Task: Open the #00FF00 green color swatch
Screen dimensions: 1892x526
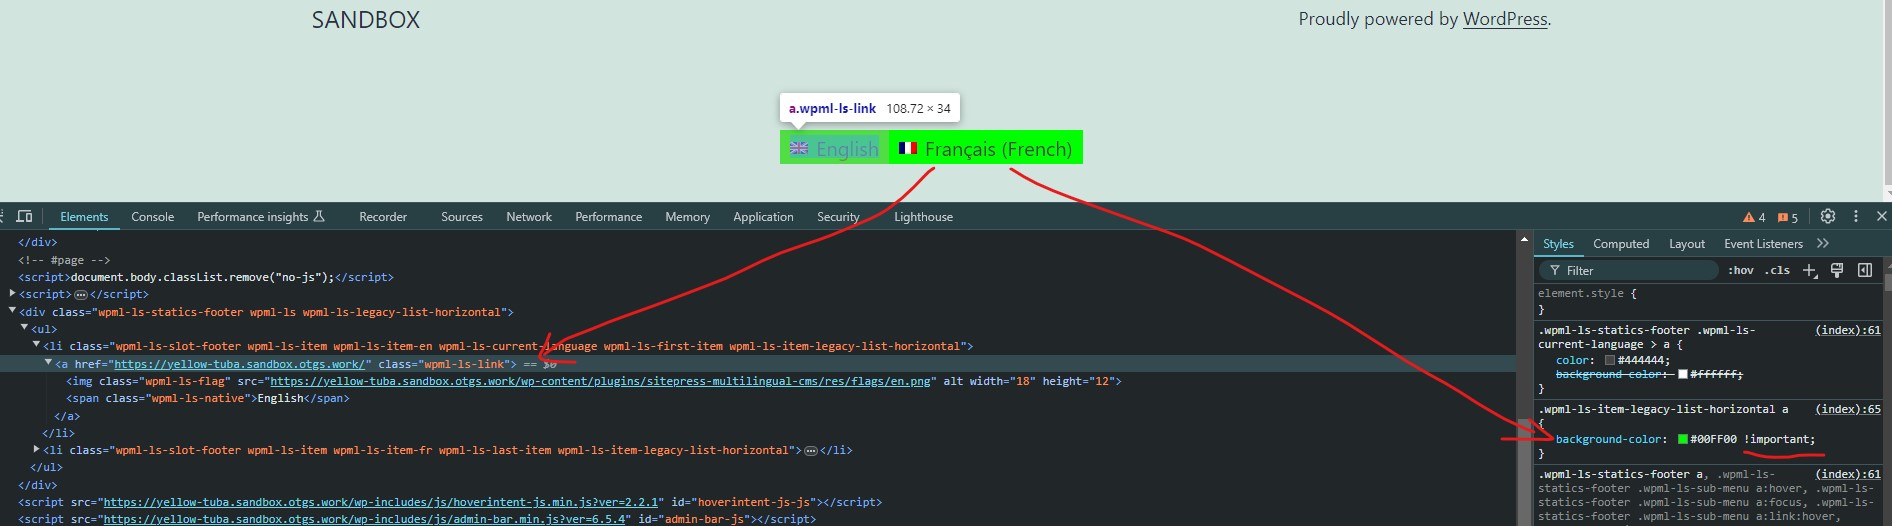Action: pos(1683,439)
